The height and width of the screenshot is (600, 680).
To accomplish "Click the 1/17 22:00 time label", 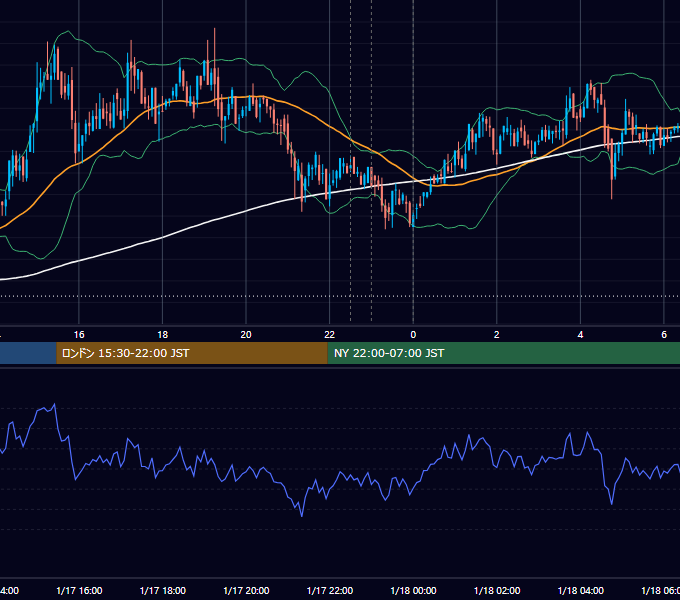I will (x=330, y=590).
